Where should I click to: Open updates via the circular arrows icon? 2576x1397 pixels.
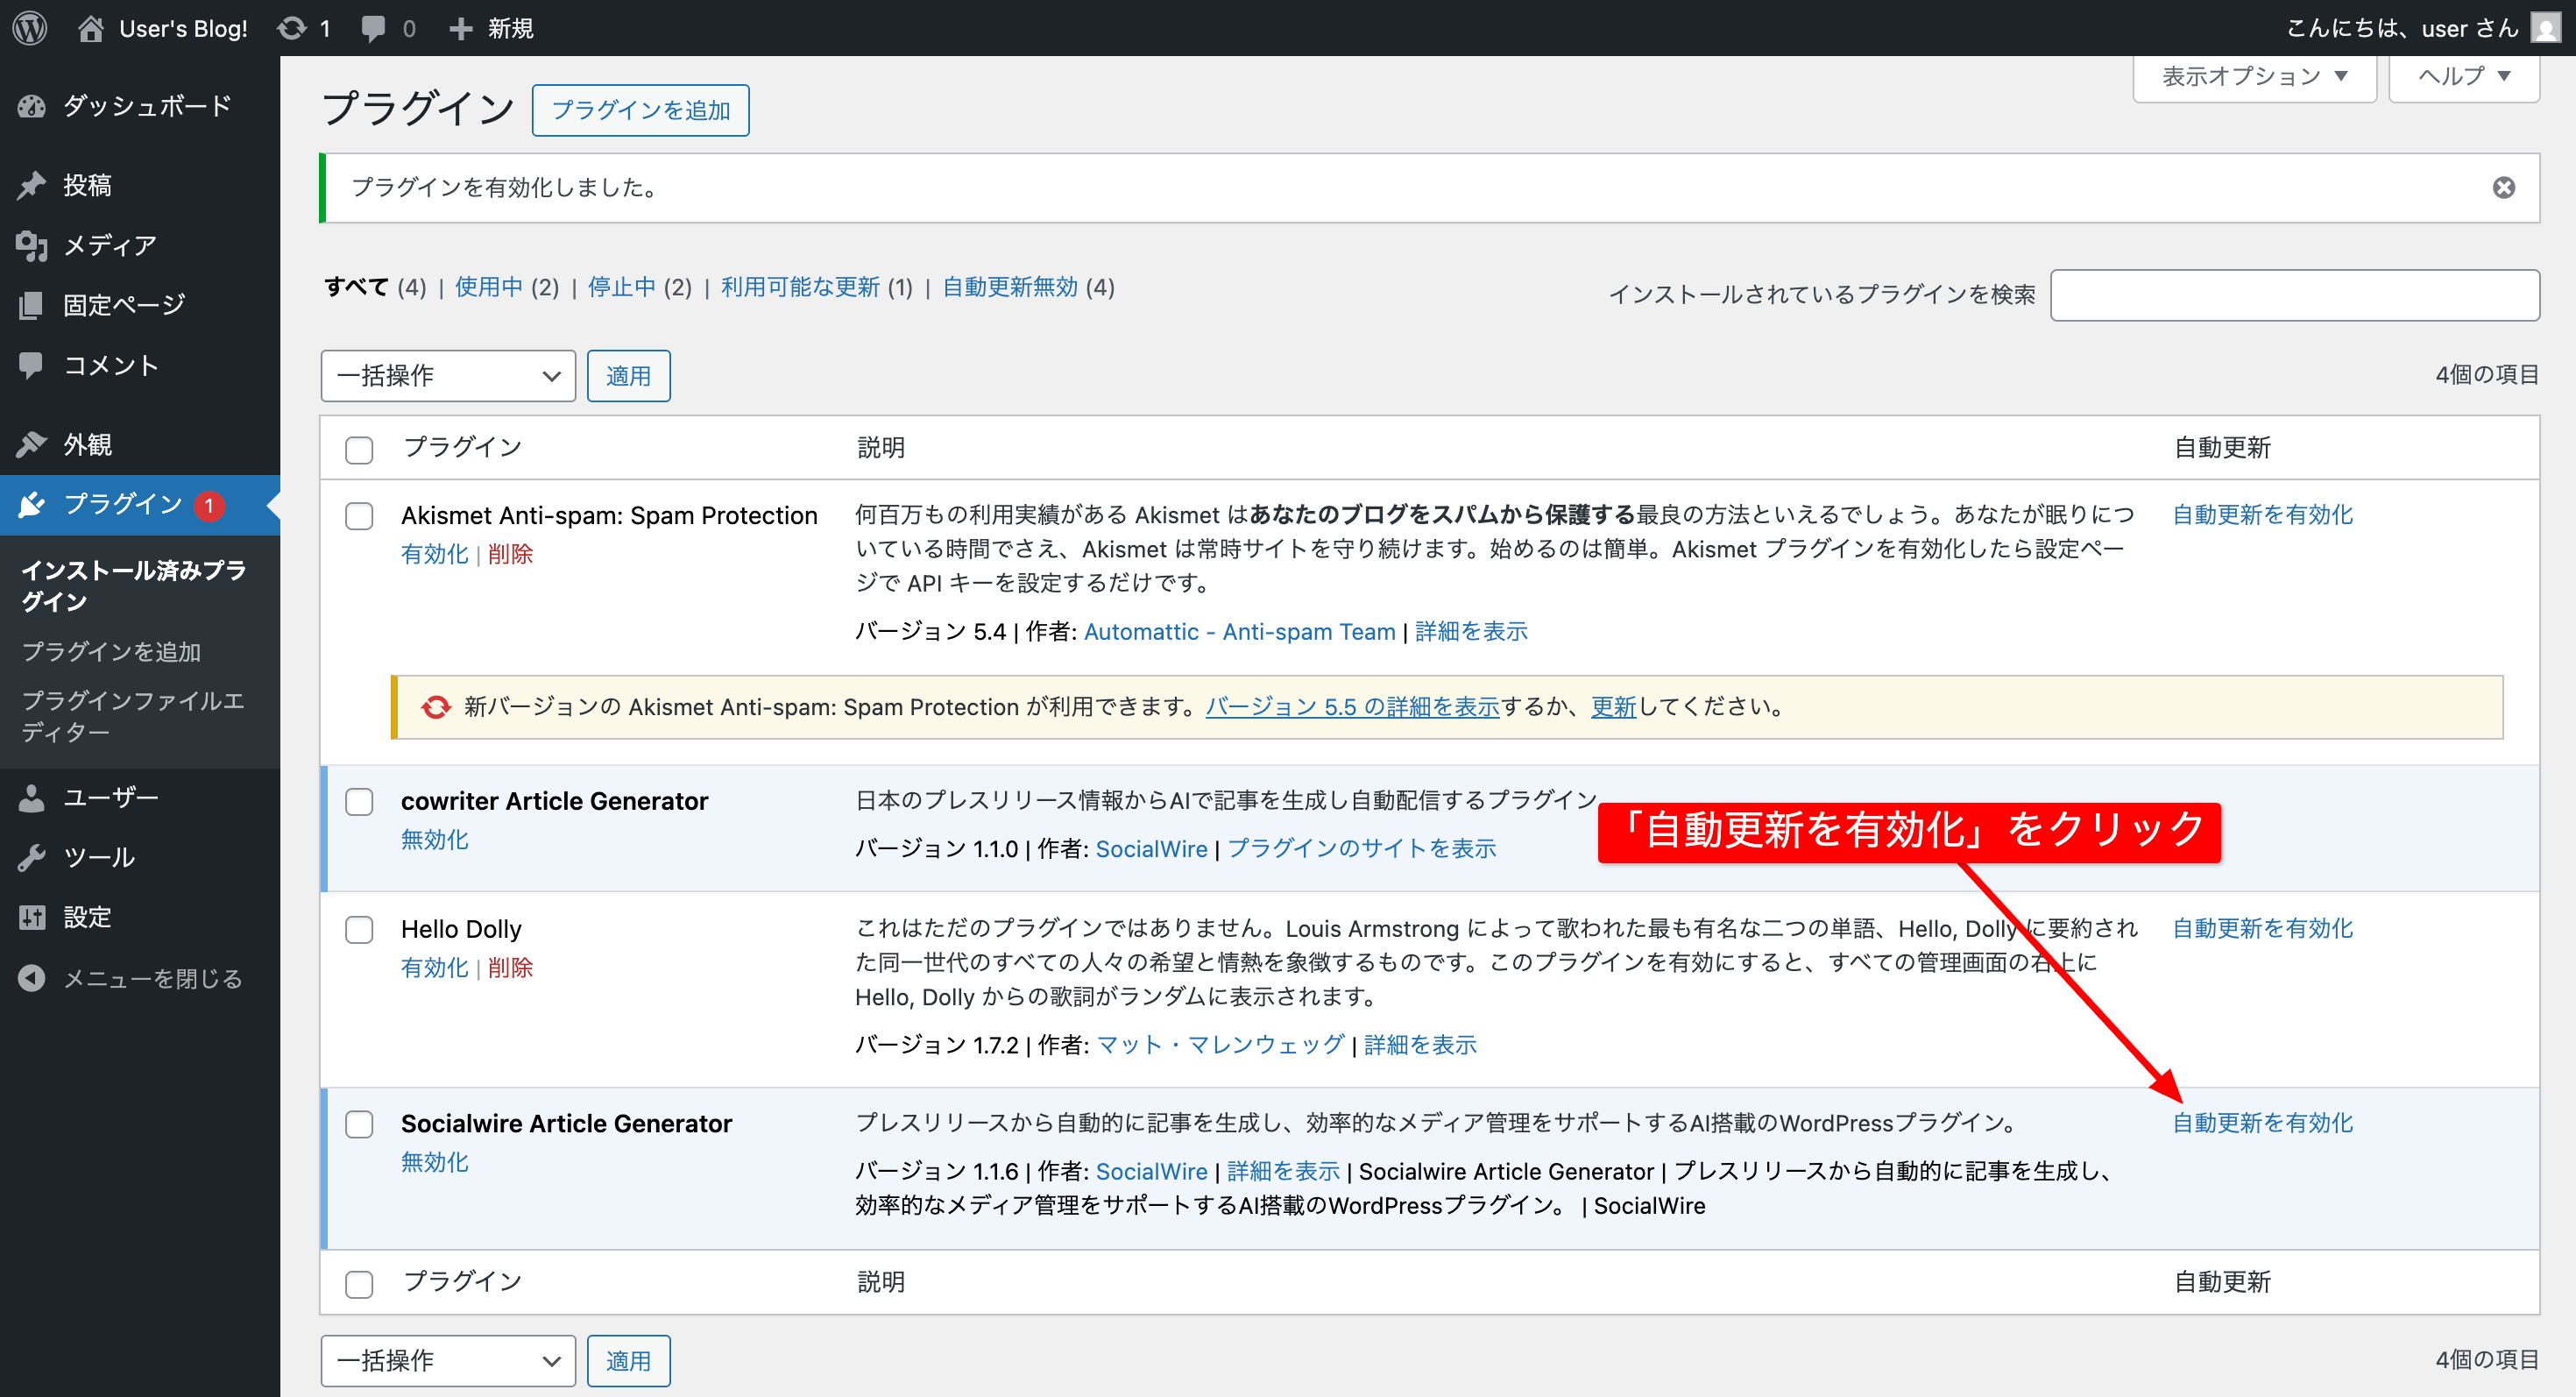(x=291, y=28)
